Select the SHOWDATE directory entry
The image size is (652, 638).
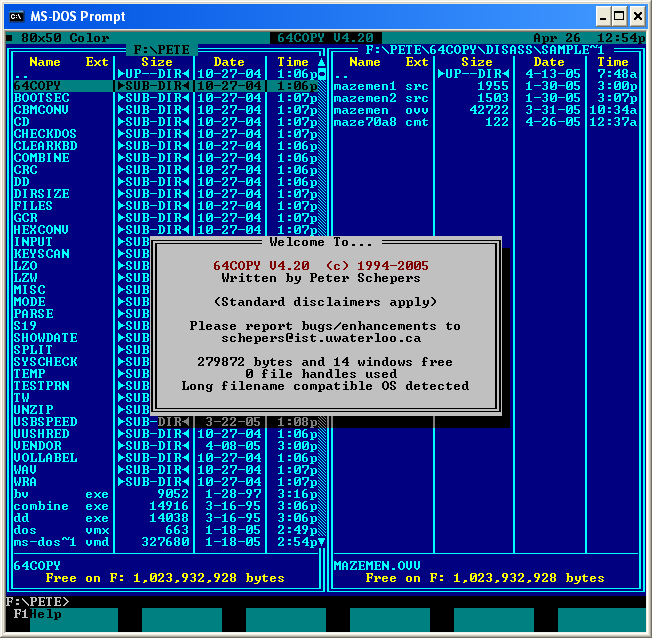[x=82, y=338]
